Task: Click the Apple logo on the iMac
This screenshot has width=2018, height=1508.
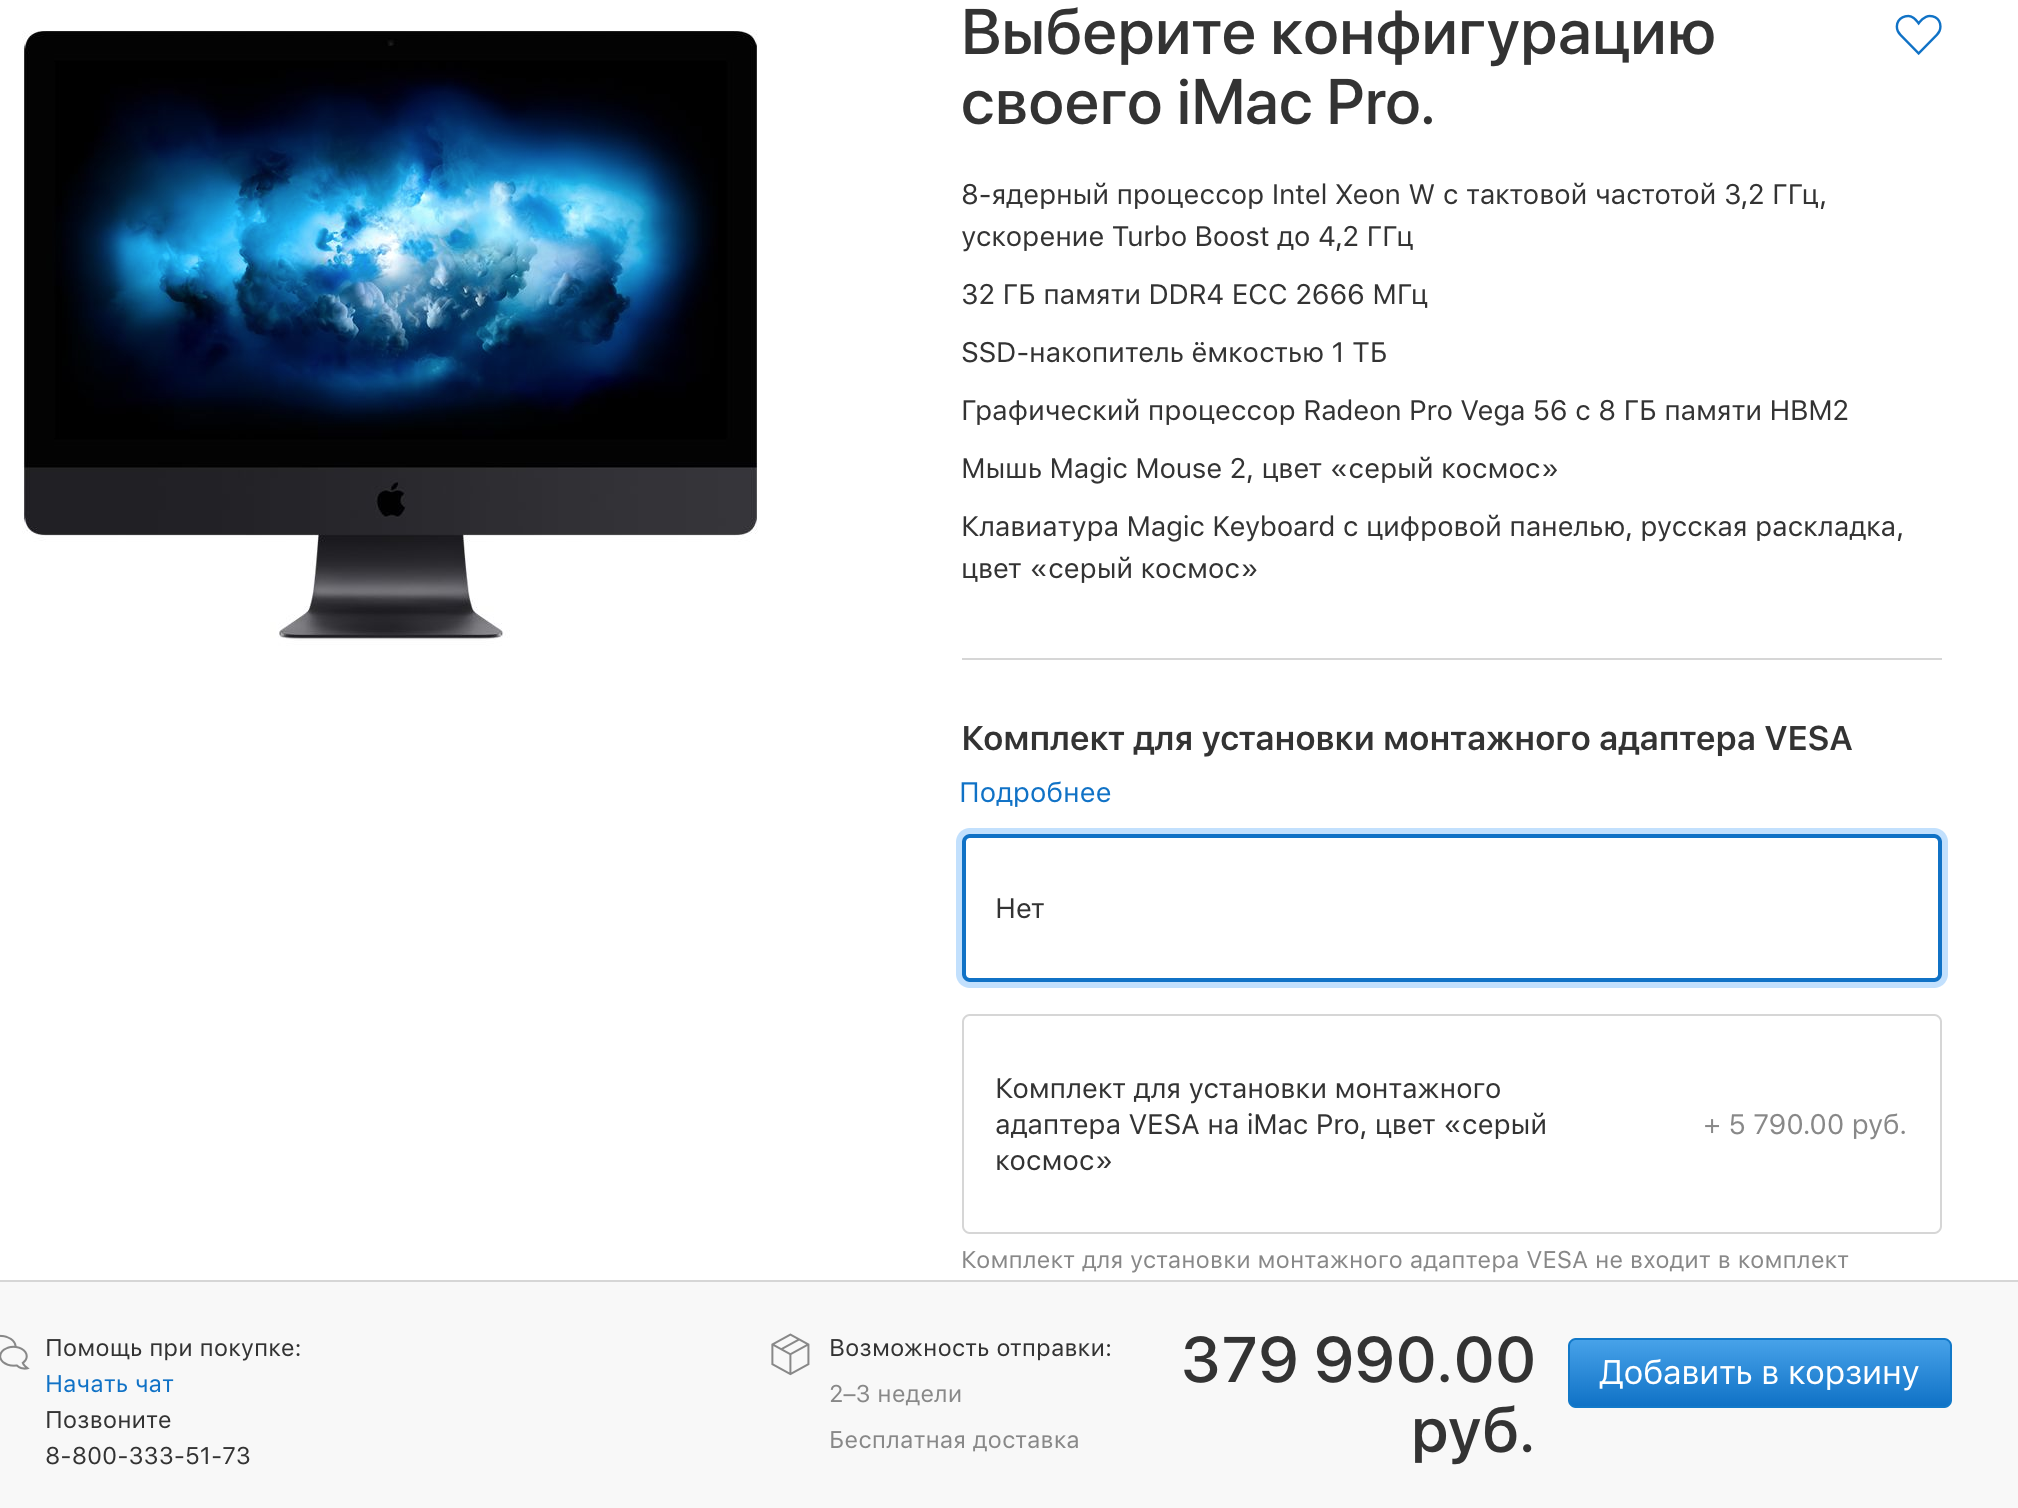Action: (x=391, y=500)
